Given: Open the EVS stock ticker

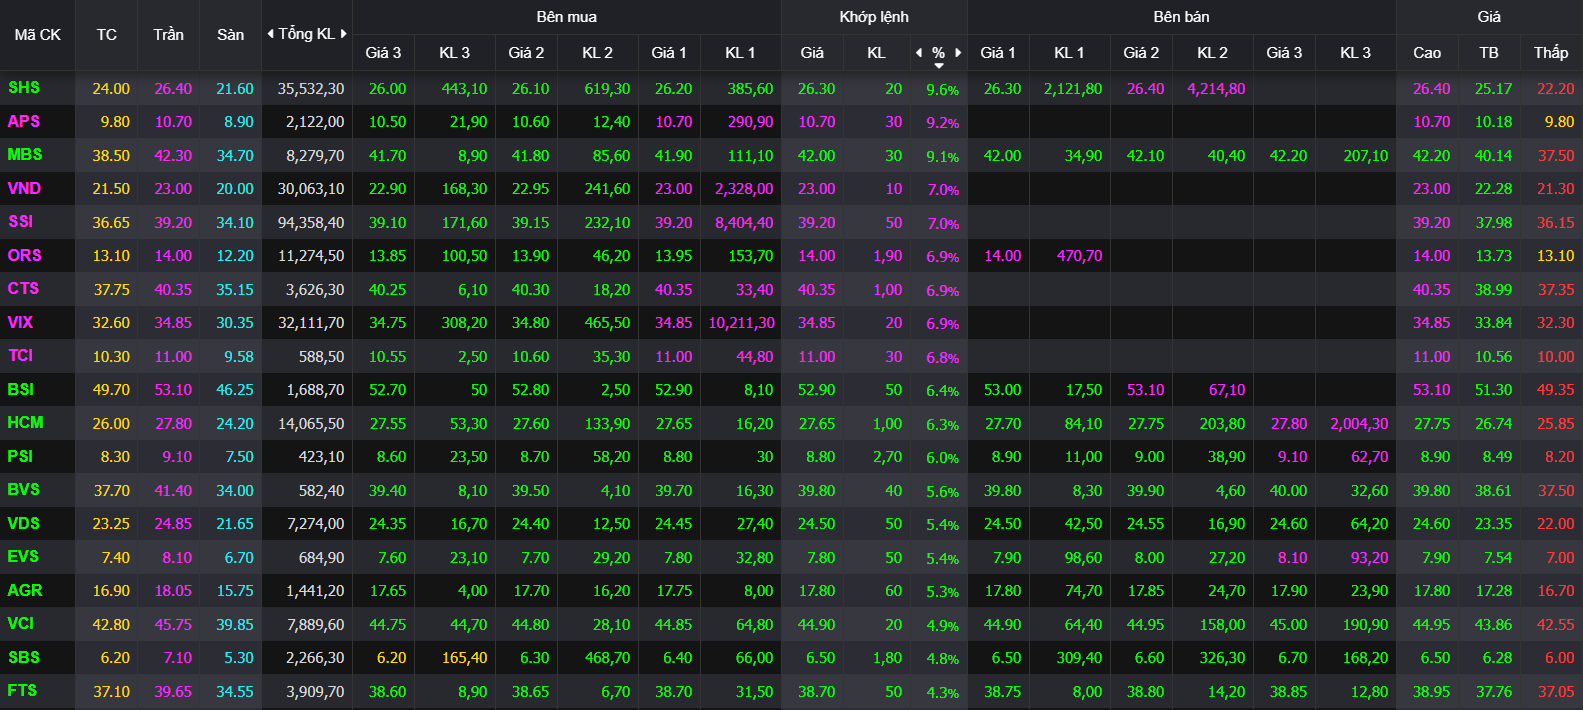Looking at the screenshot, I should click(x=24, y=556).
